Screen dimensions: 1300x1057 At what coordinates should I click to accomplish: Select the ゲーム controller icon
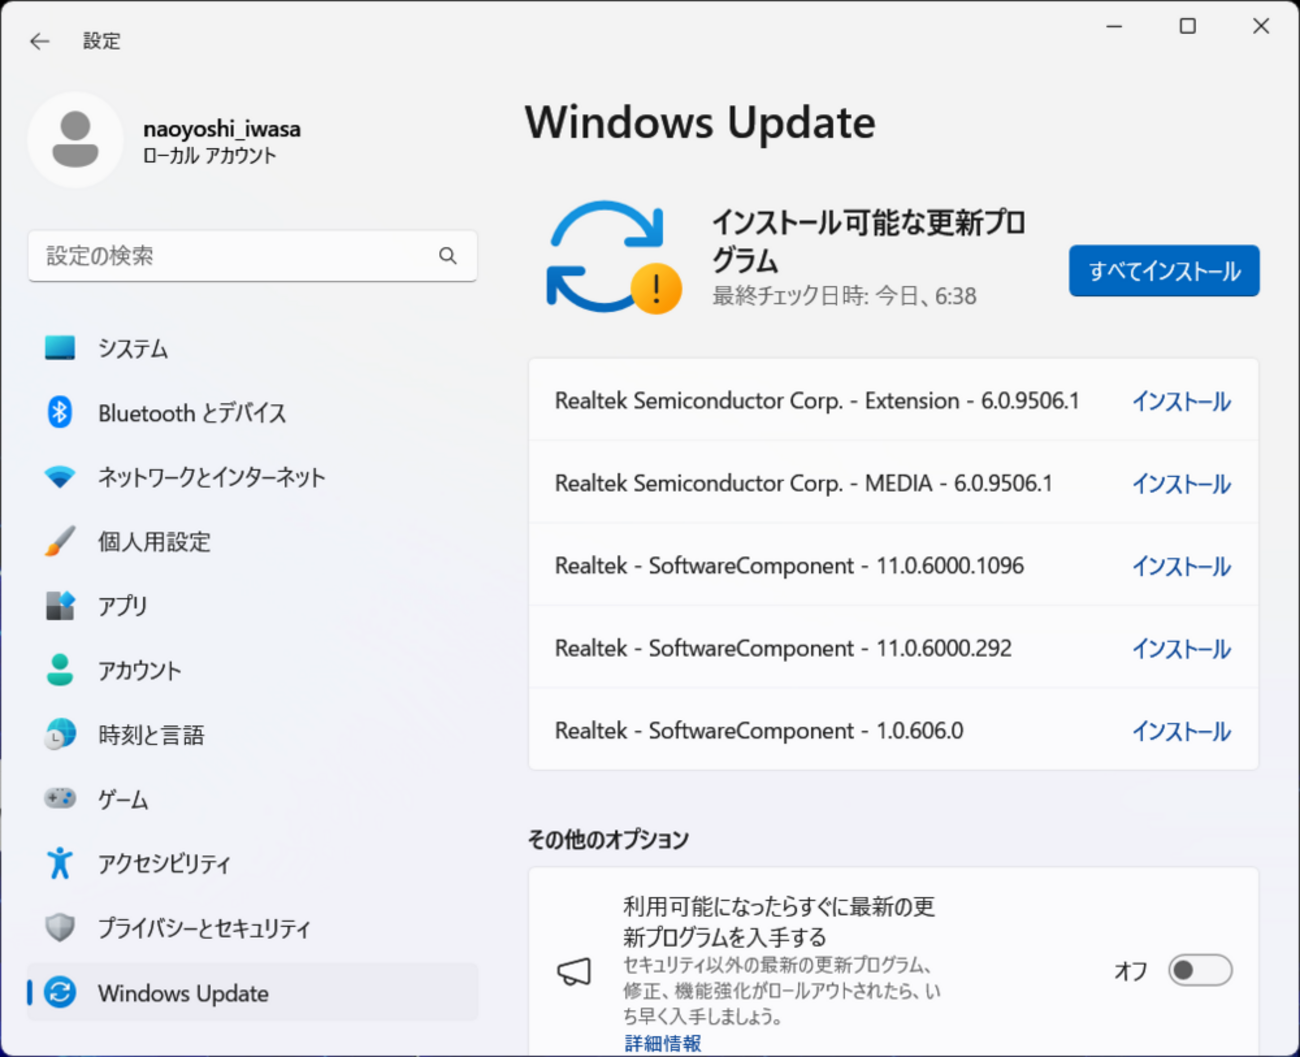(60, 799)
